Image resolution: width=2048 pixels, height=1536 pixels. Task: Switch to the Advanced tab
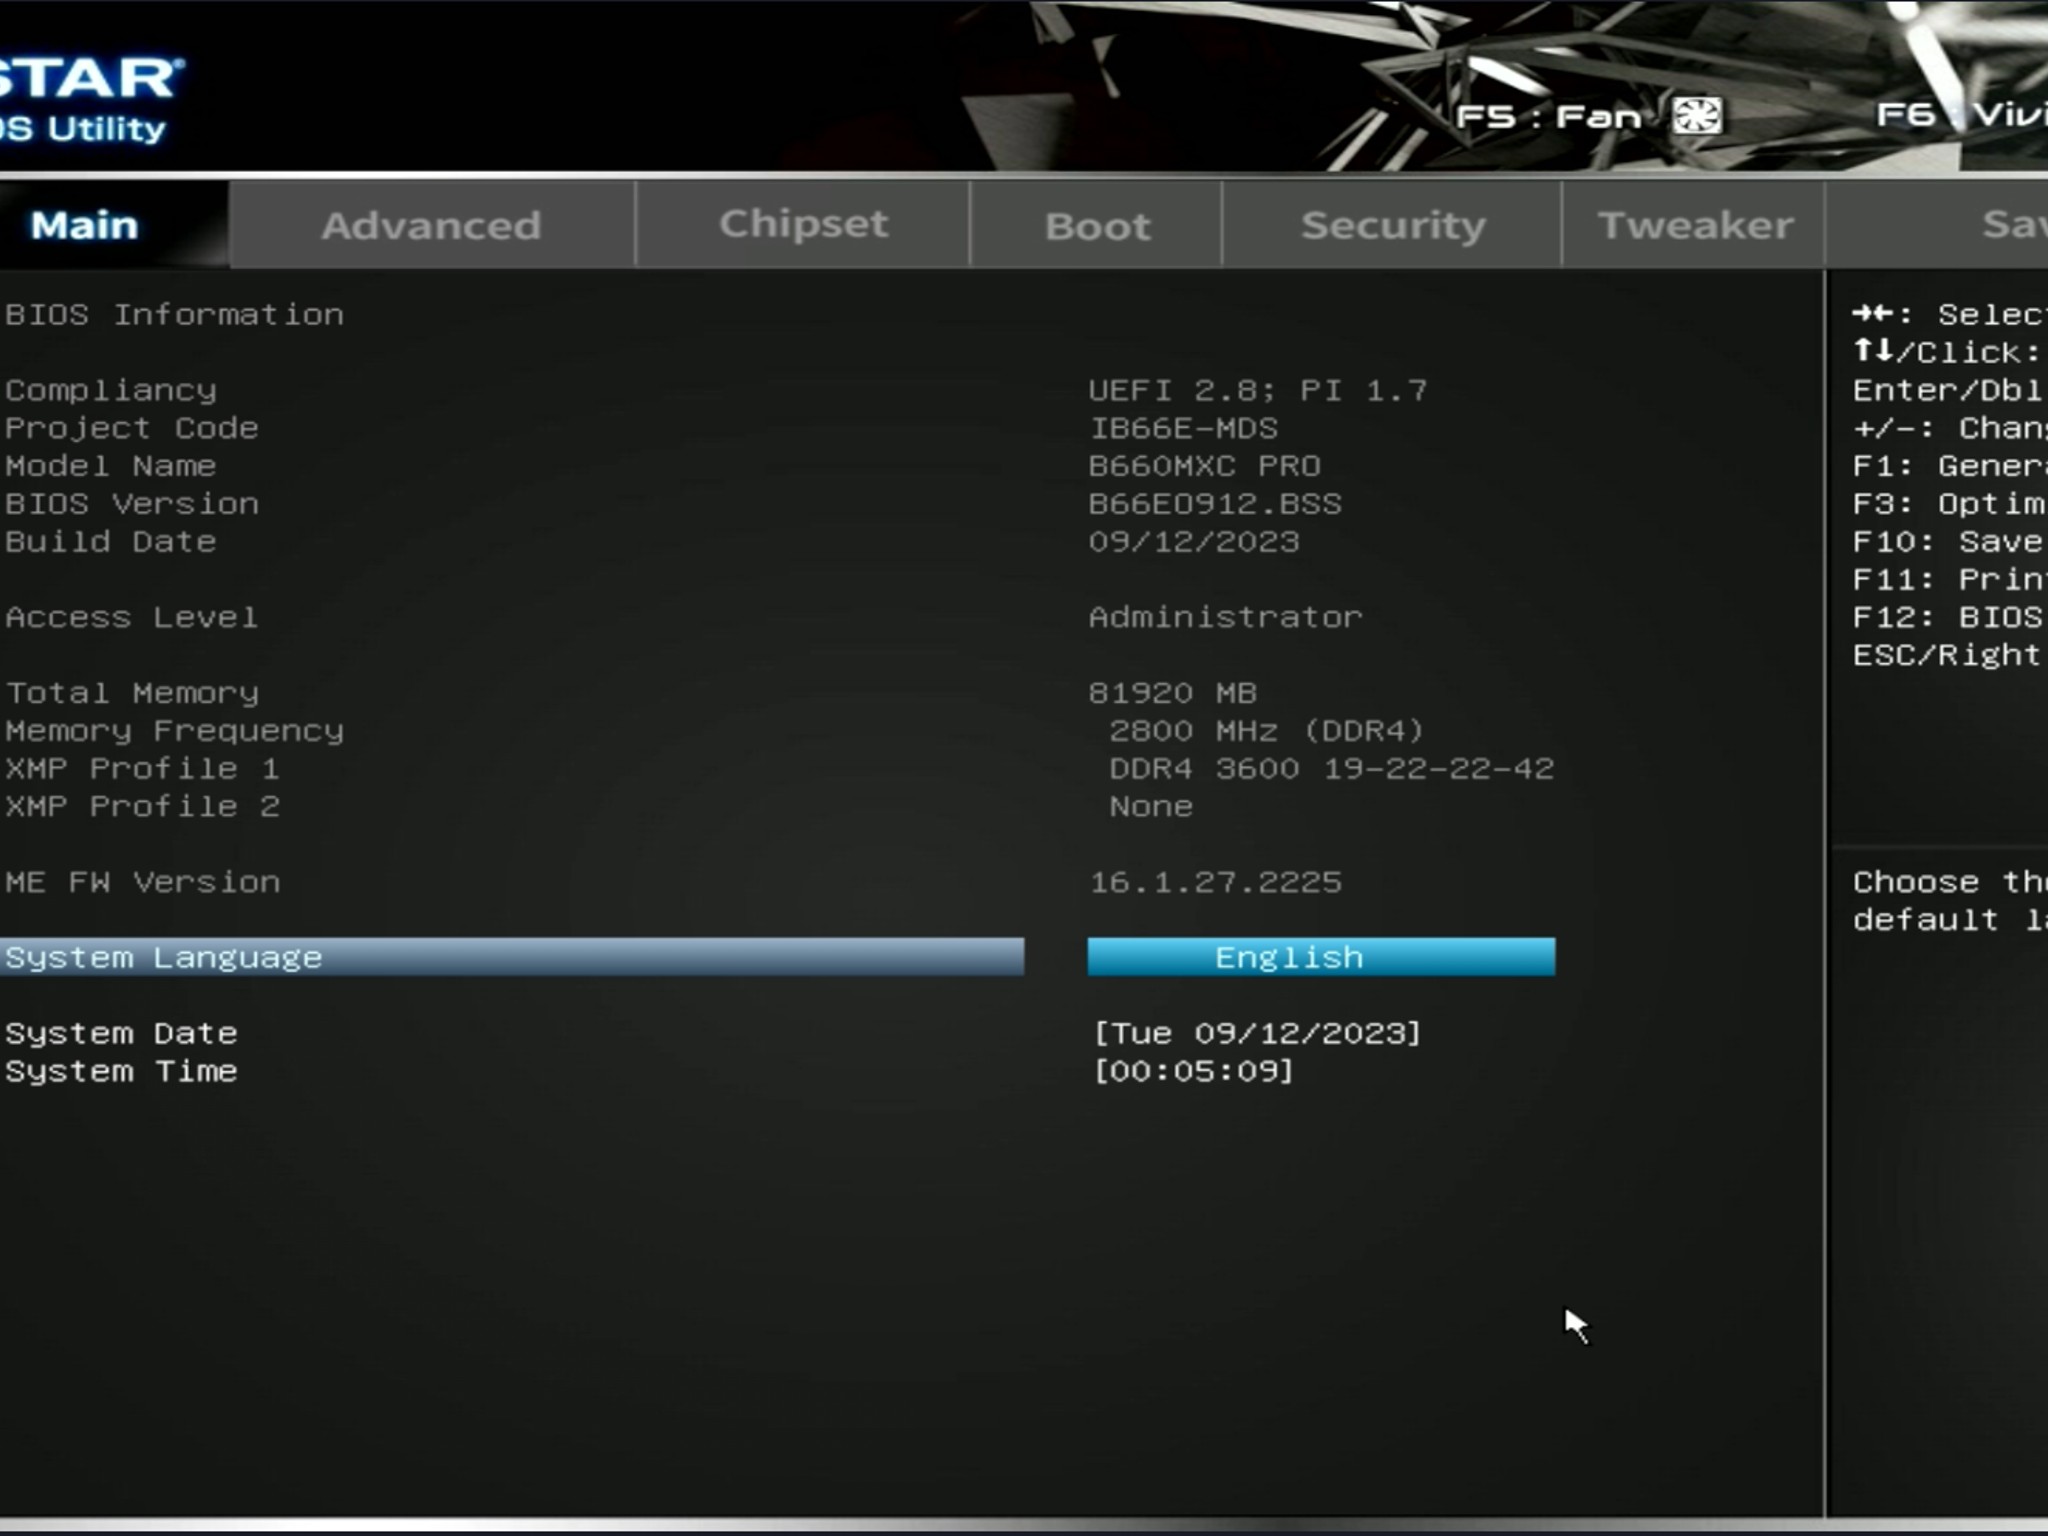[x=431, y=225]
